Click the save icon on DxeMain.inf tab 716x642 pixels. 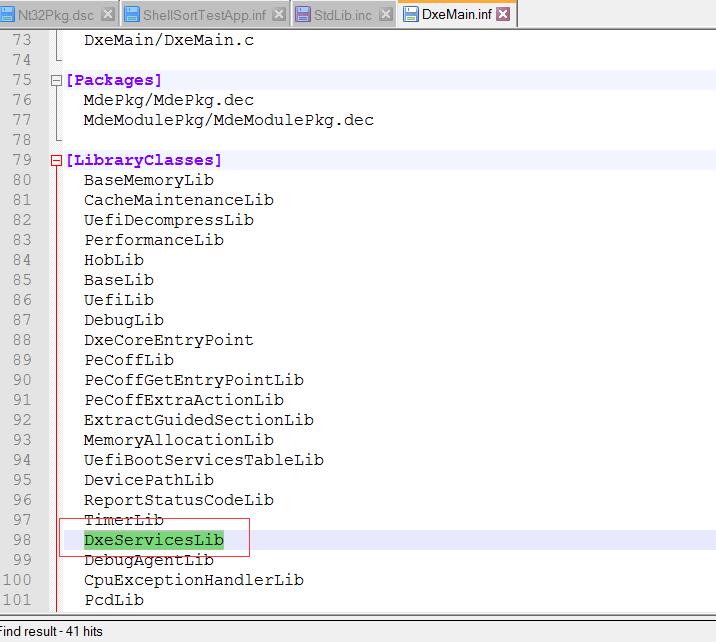[x=411, y=14]
